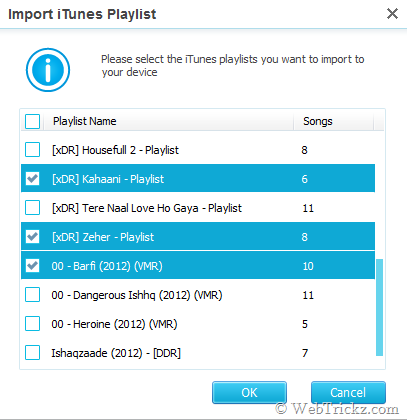Screen dimensions: 407x420
Task: Select the Ishaqzaade (2012) - [DDR] row
Action: 198,353
